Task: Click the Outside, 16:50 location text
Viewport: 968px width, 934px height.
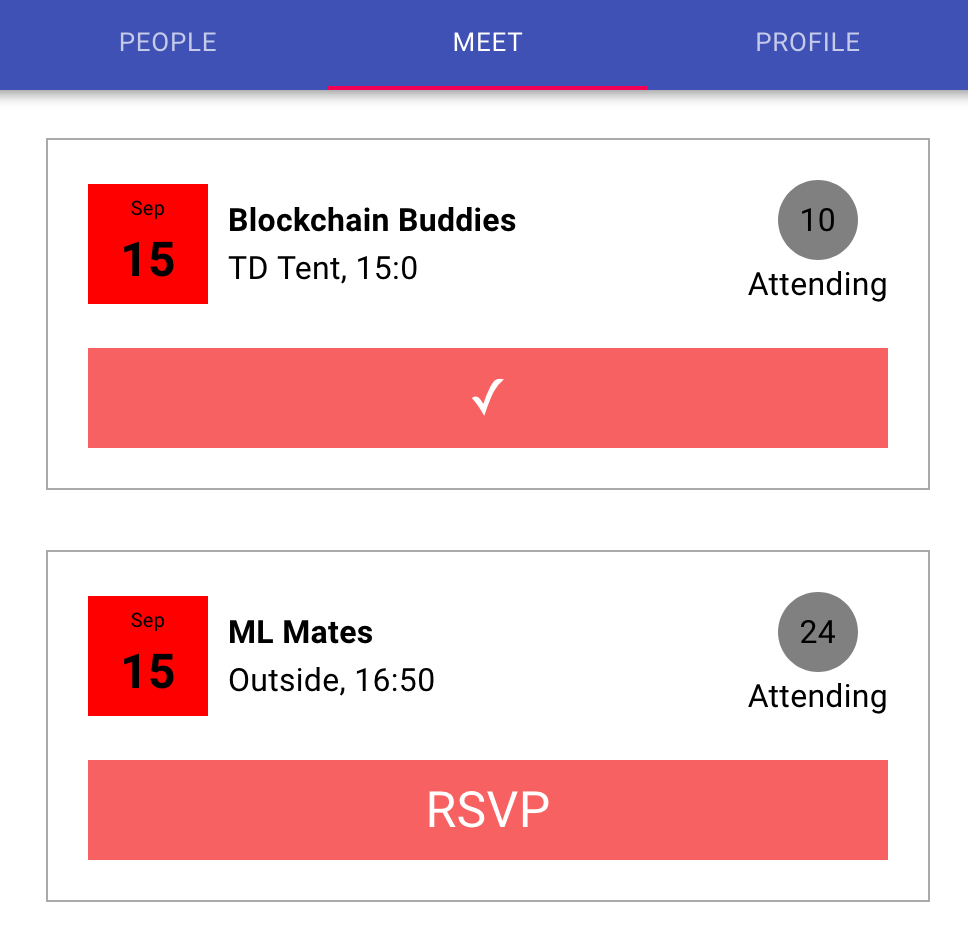Action: point(332,680)
